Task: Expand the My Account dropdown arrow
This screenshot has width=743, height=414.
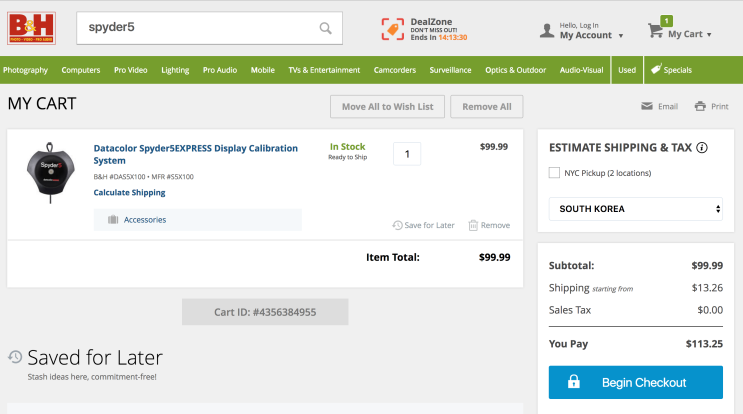Action: [621, 36]
